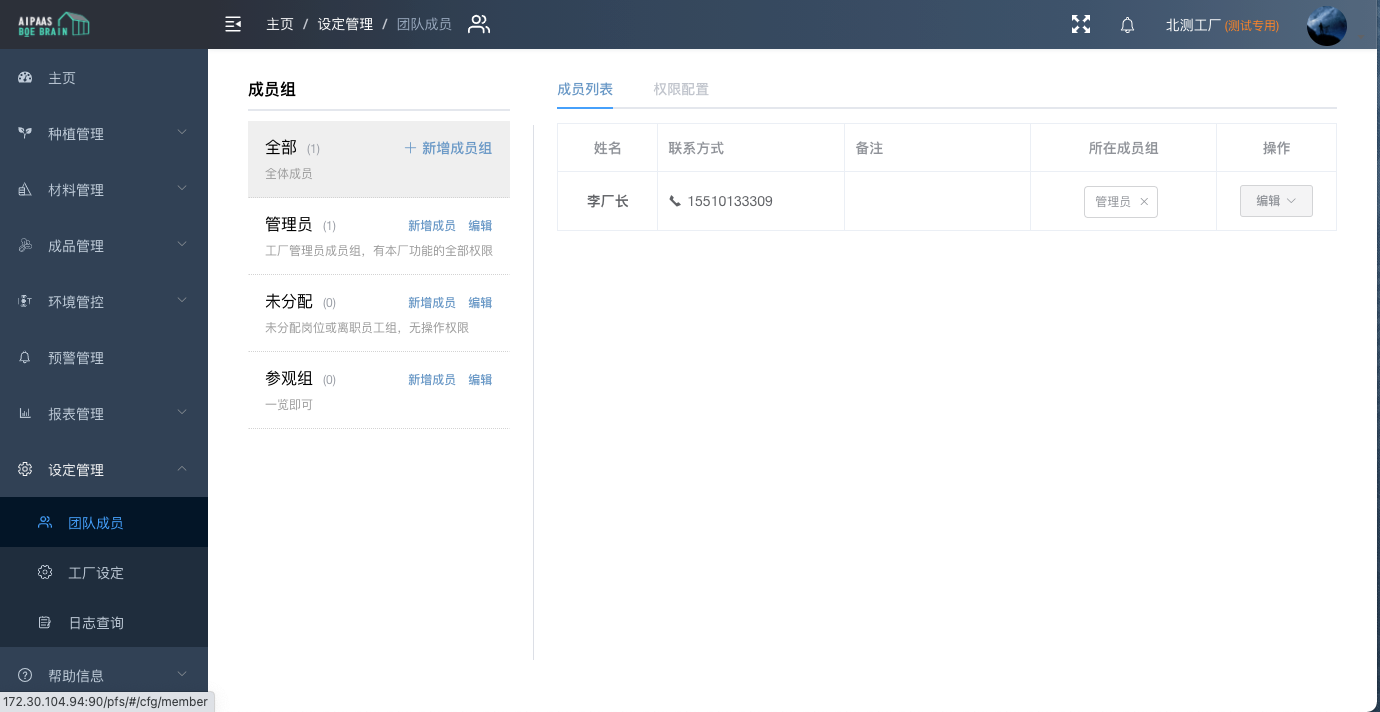Click the gear icon for 设定管理
This screenshot has height=712, width=1380.
(26, 470)
